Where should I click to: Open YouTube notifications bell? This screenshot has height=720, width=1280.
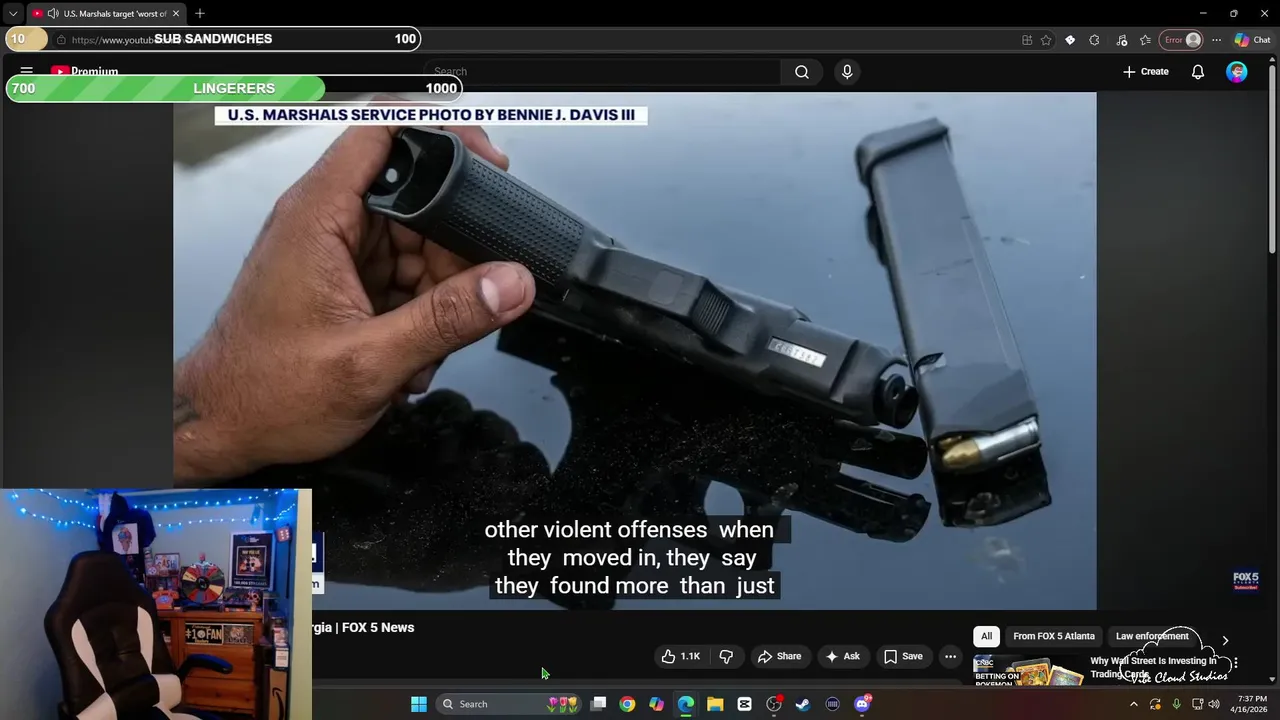[x=1198, y=72]
